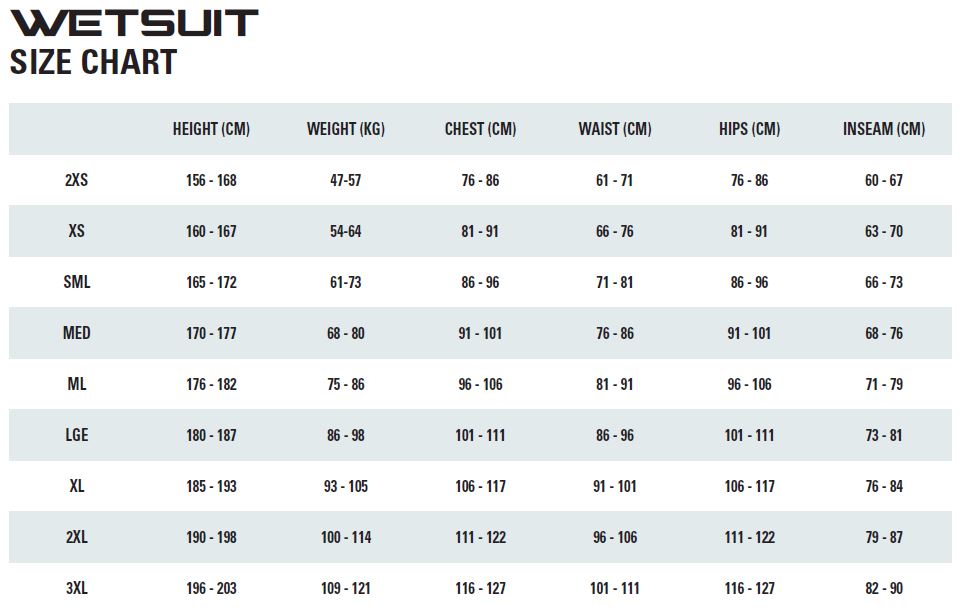Click the 3XL inseam value 82 - 90

click(x=884, y=588)
